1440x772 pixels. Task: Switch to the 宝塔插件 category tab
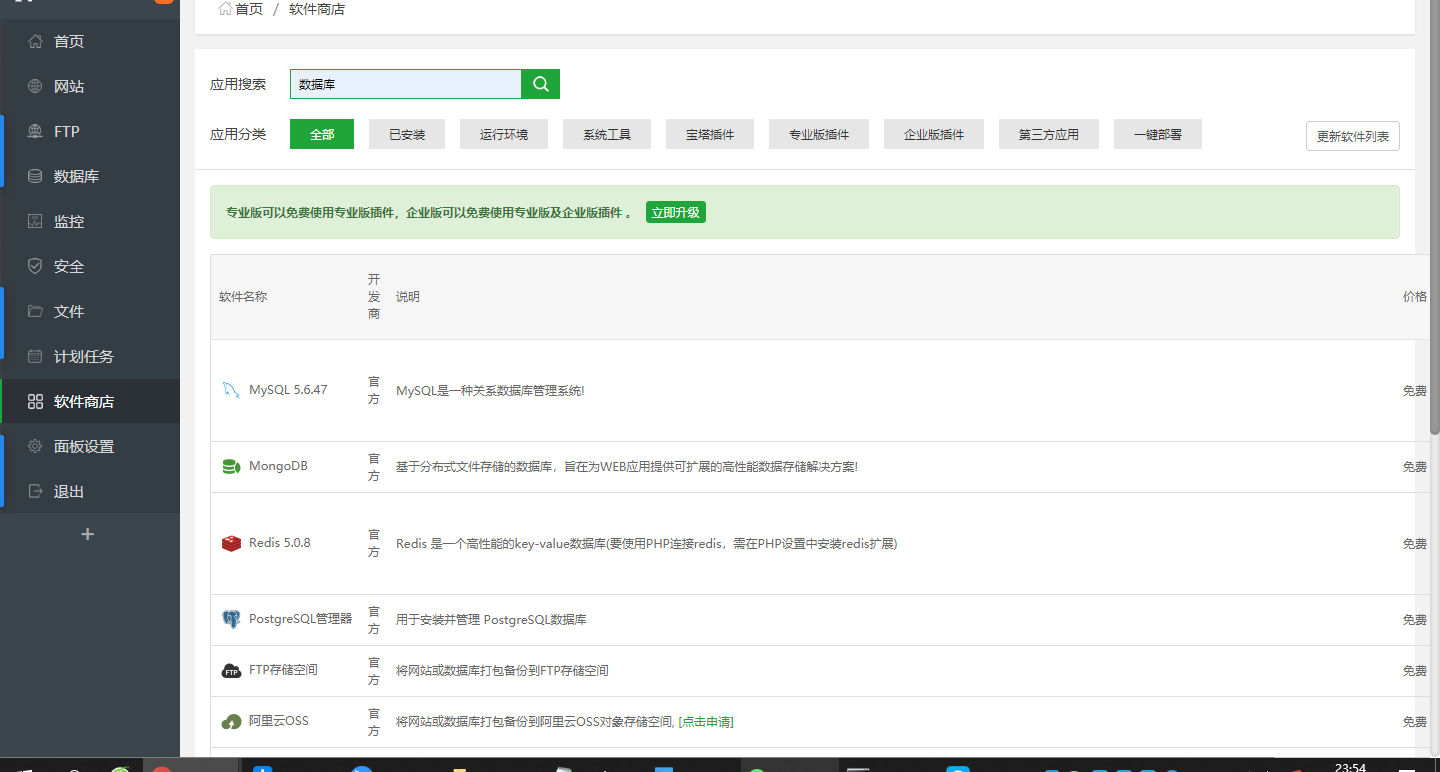point(710,134)
